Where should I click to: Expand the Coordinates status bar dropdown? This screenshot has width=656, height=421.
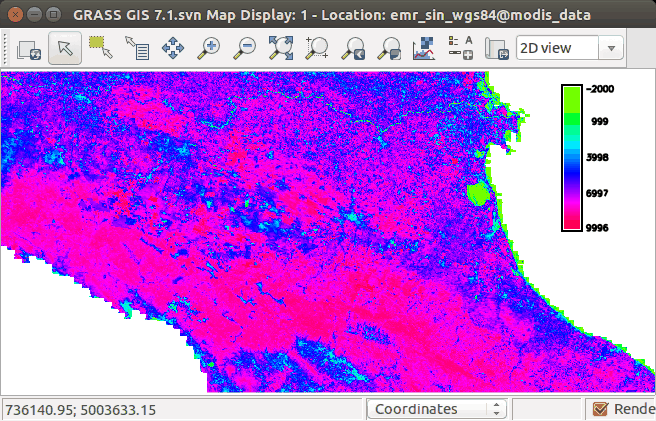pyautogui.click(x=437, y=409)
